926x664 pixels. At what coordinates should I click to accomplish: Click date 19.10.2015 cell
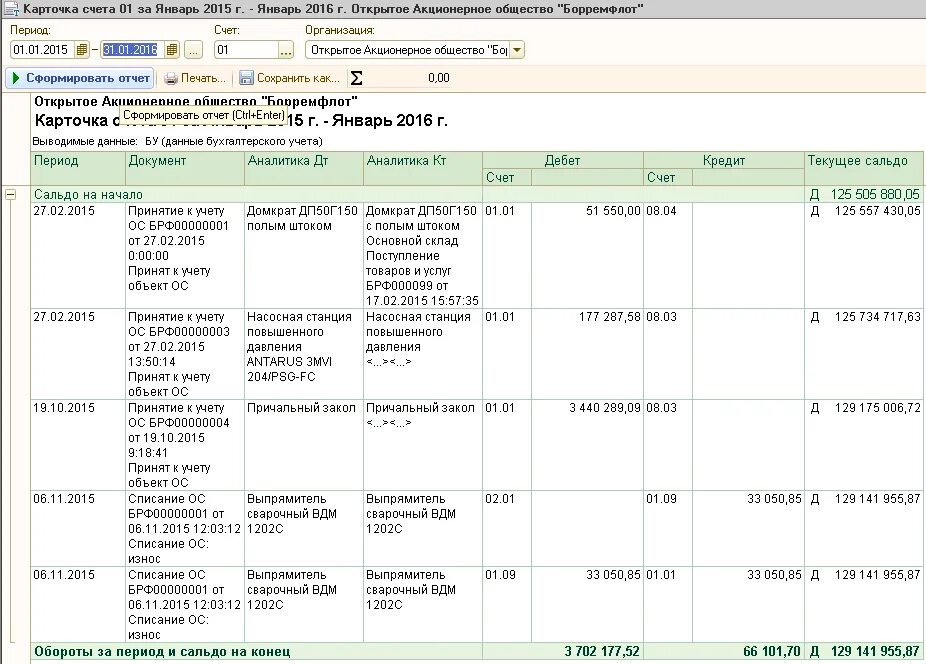click(x=78, y=445)
